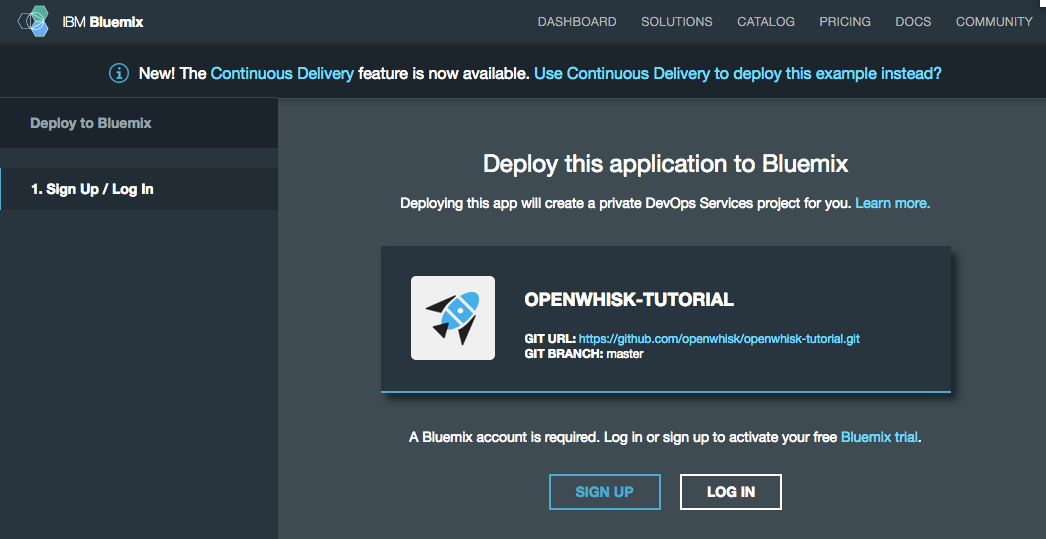
Task: Click the 'Deploy this application to Bluemix' heading
Action: click(x=666, y=164)
